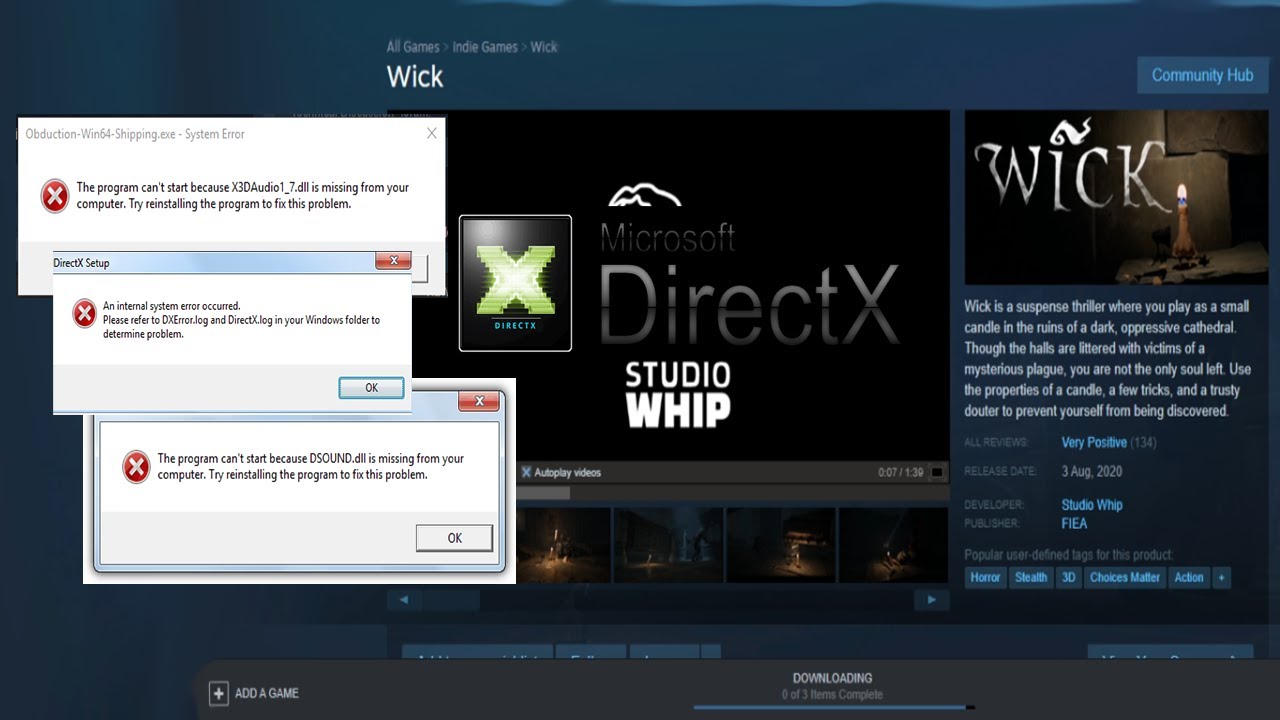The image size is (1280, 720).
Task: Click the Wick page title
Action: pyautogui.click(x=415, y=76)
